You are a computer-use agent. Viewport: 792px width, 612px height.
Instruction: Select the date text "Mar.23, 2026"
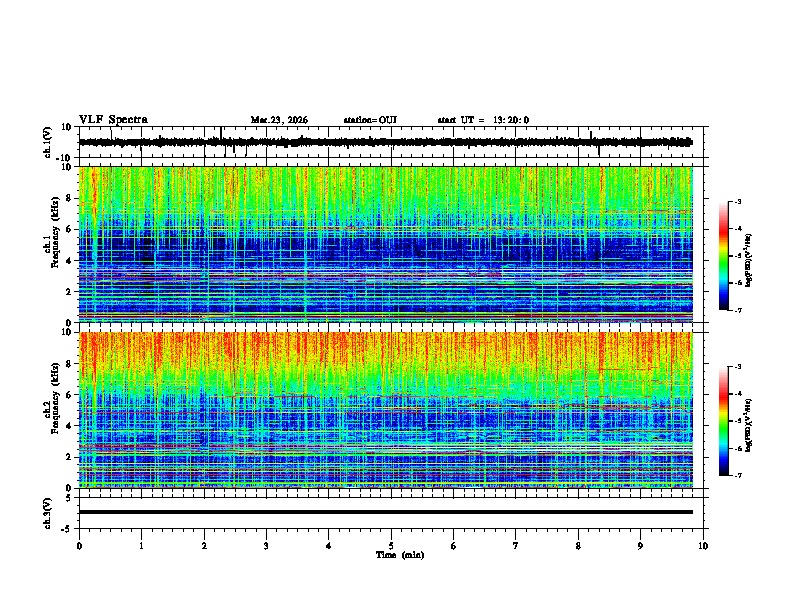pyautogui.click(x=279, y=120)
